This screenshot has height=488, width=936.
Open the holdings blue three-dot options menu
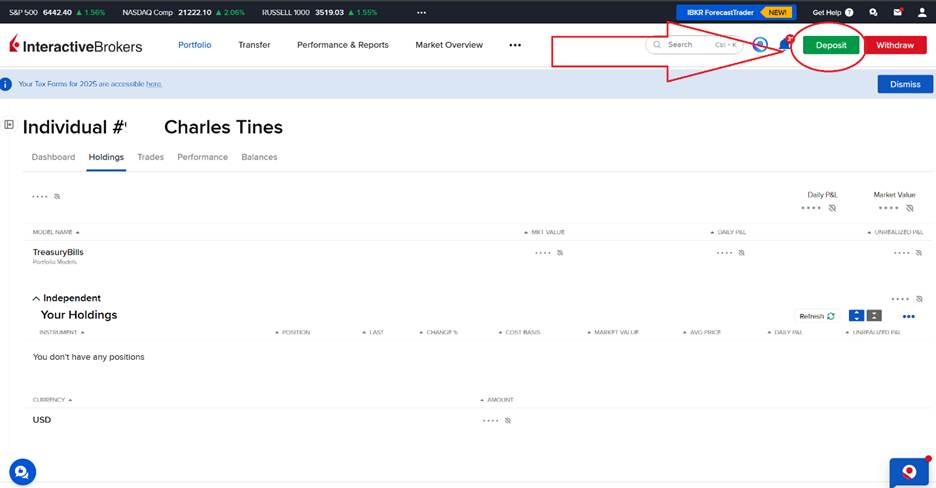[908, 316]
